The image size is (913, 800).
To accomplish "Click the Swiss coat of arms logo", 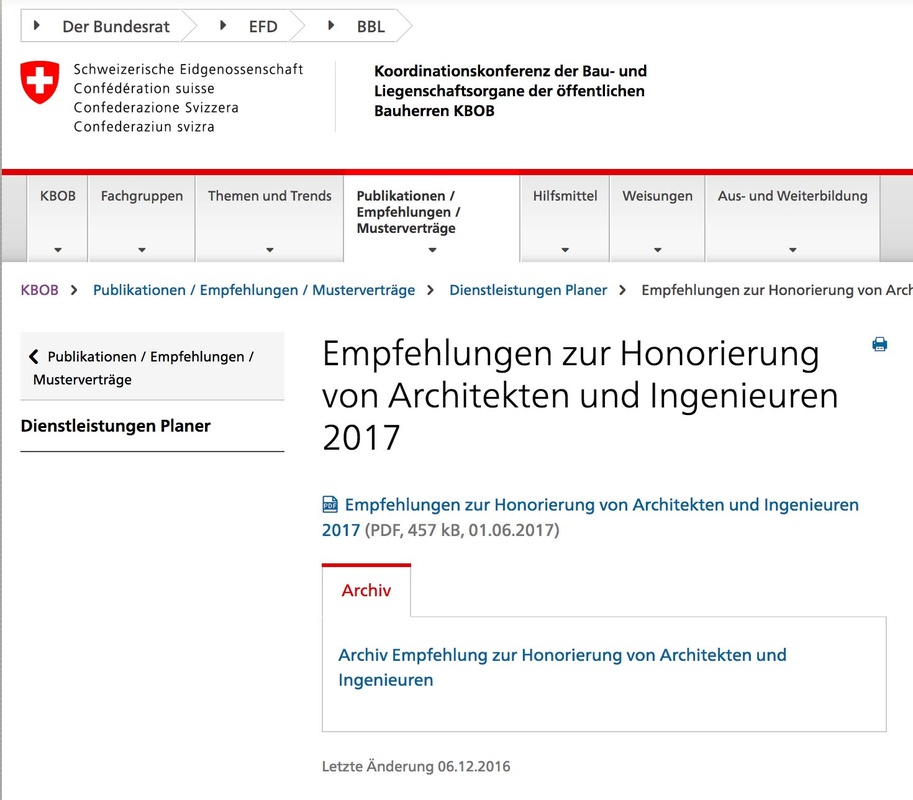I will pyautogui.click(x=40, y=82).
